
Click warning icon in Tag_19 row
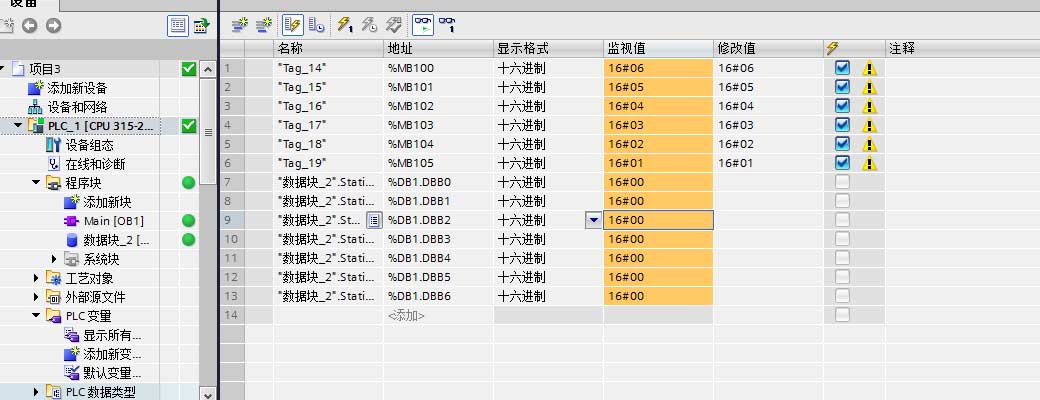(870, 163)
